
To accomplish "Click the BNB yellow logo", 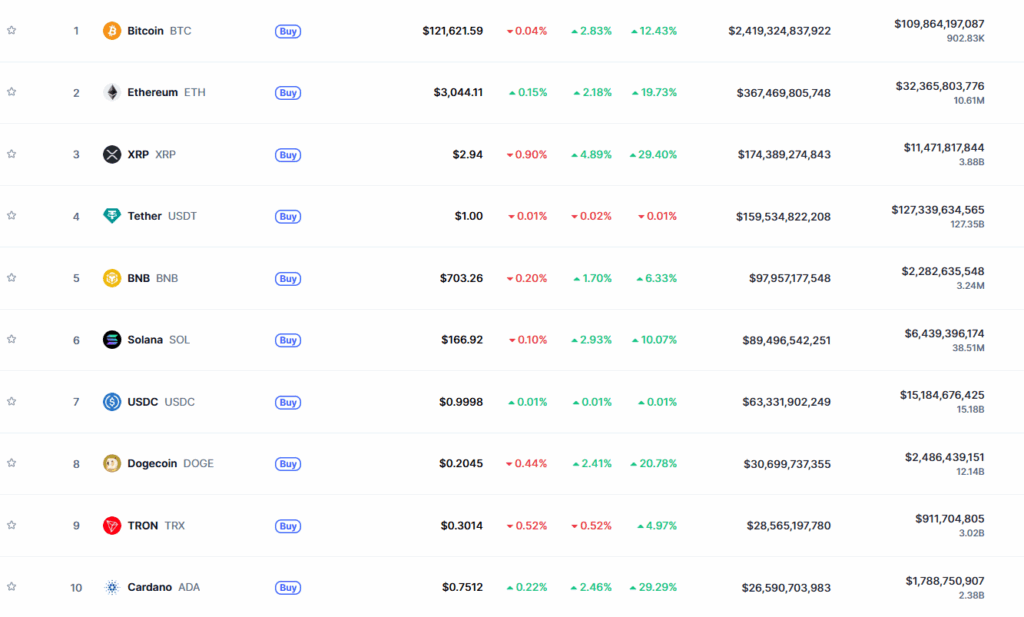I will [112, 278].
